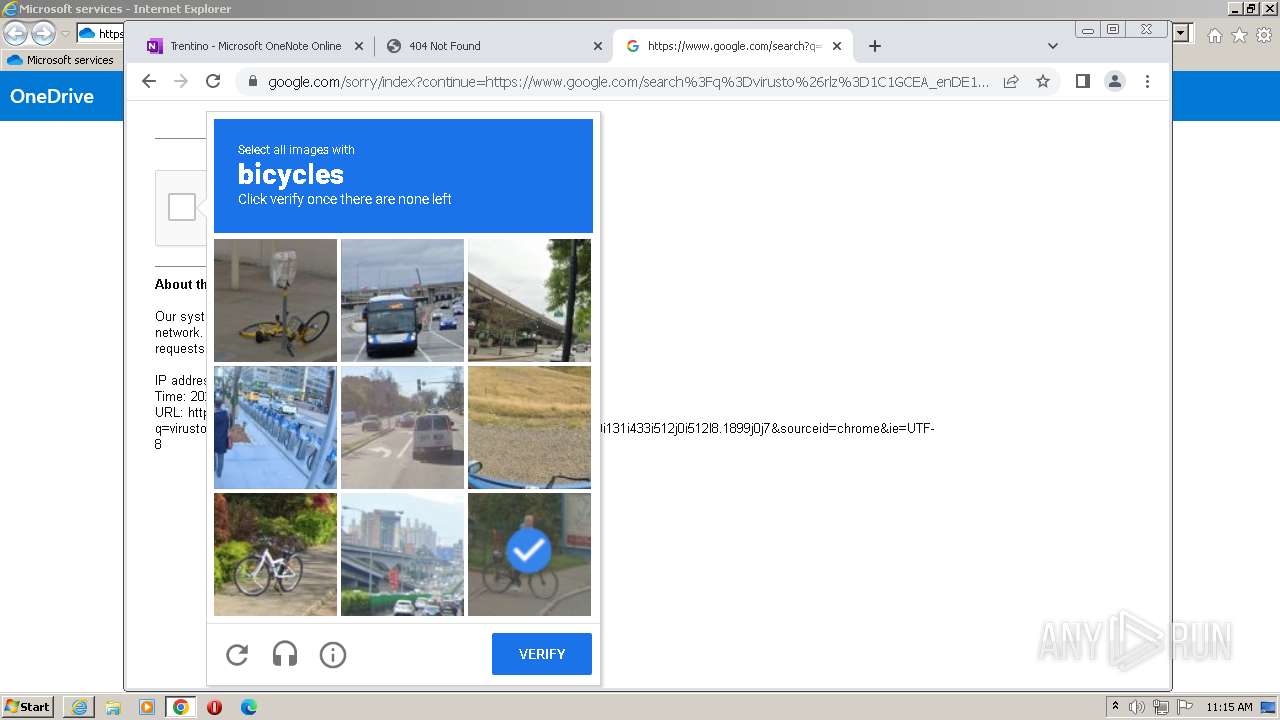Open red Opera icon in taskbar
1280x720 pixels.
(214, 707)
